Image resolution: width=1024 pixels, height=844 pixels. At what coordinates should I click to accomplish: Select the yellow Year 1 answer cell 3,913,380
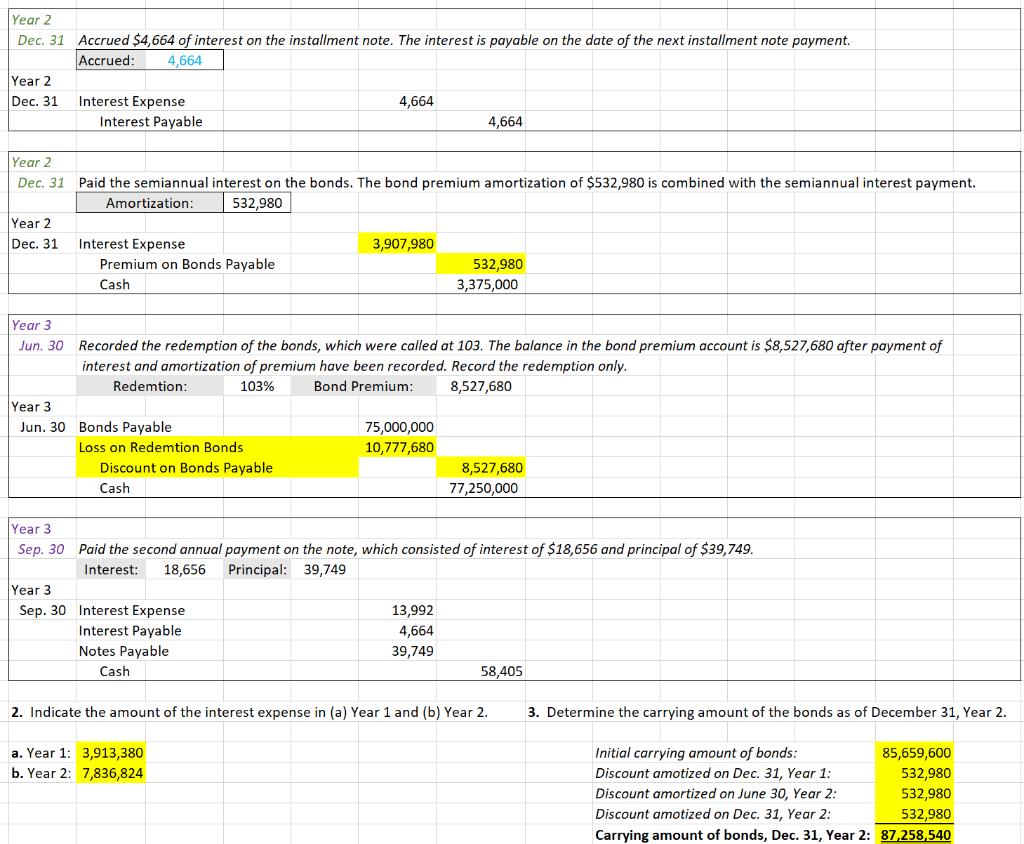click(x=111, y=752)
